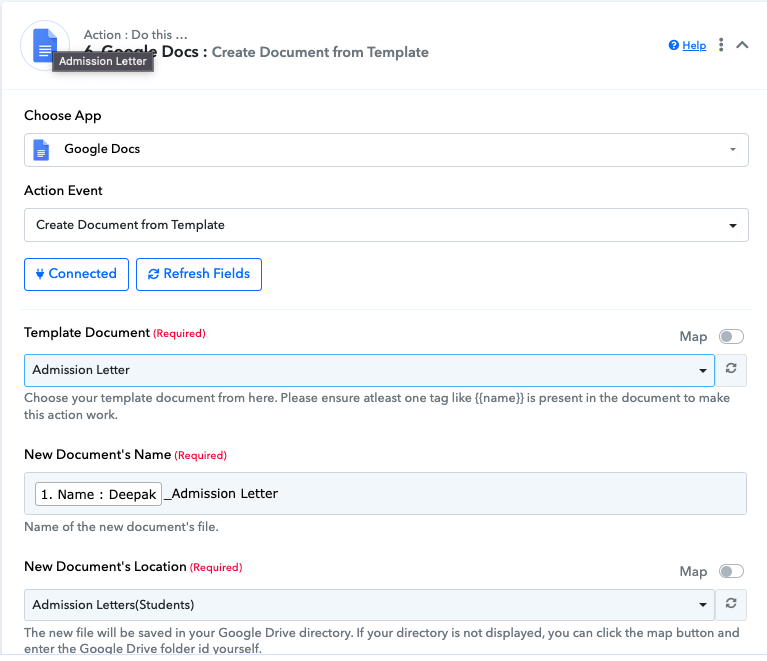Collapse the action step with the chevron

point(742,45)
